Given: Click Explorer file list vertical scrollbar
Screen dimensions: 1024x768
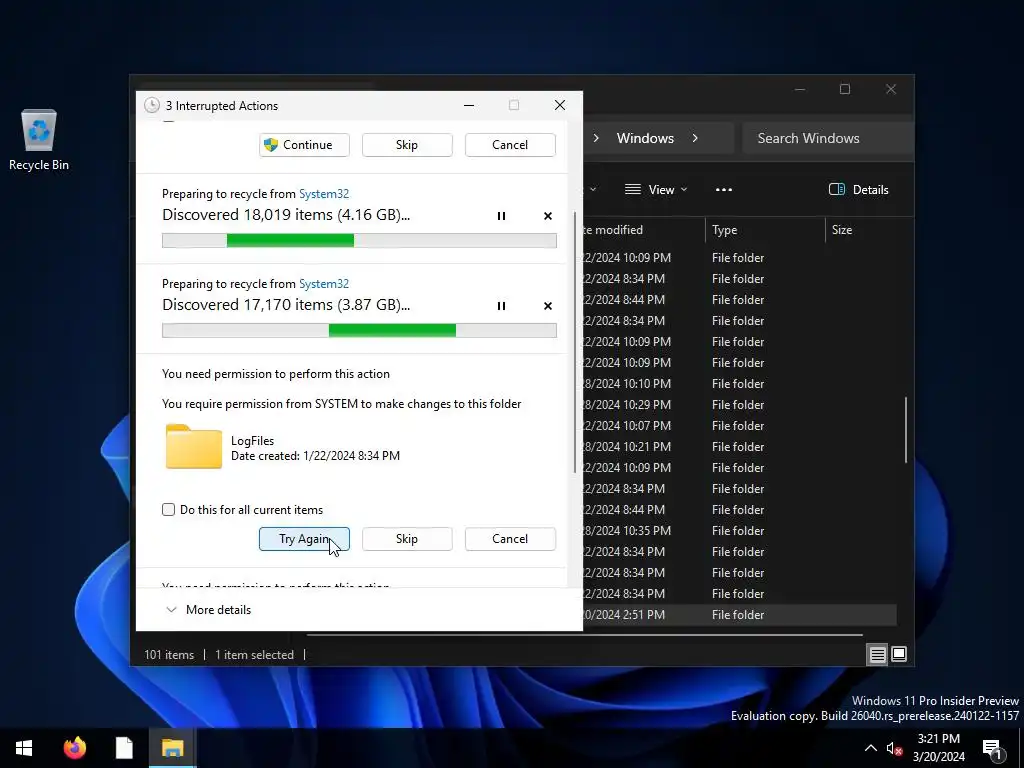Looking at the screenshot, I should tap(906, 430).
